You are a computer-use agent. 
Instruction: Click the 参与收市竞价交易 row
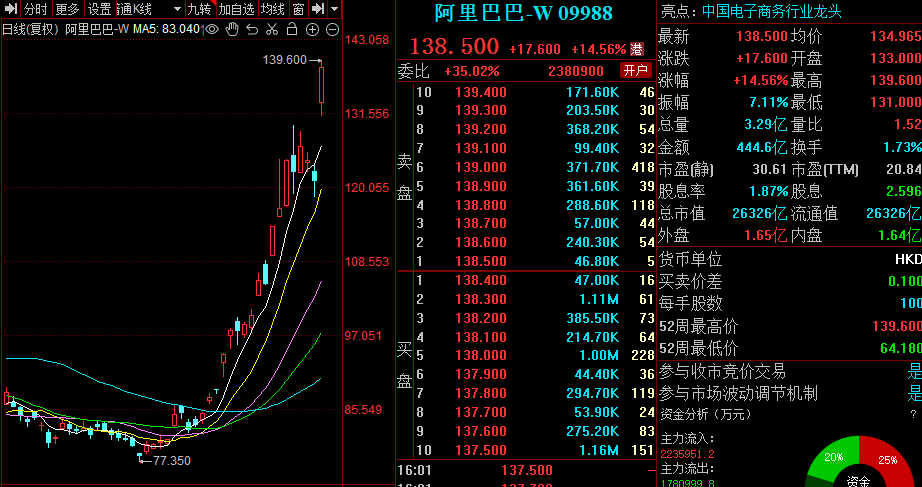pos(789,371)
